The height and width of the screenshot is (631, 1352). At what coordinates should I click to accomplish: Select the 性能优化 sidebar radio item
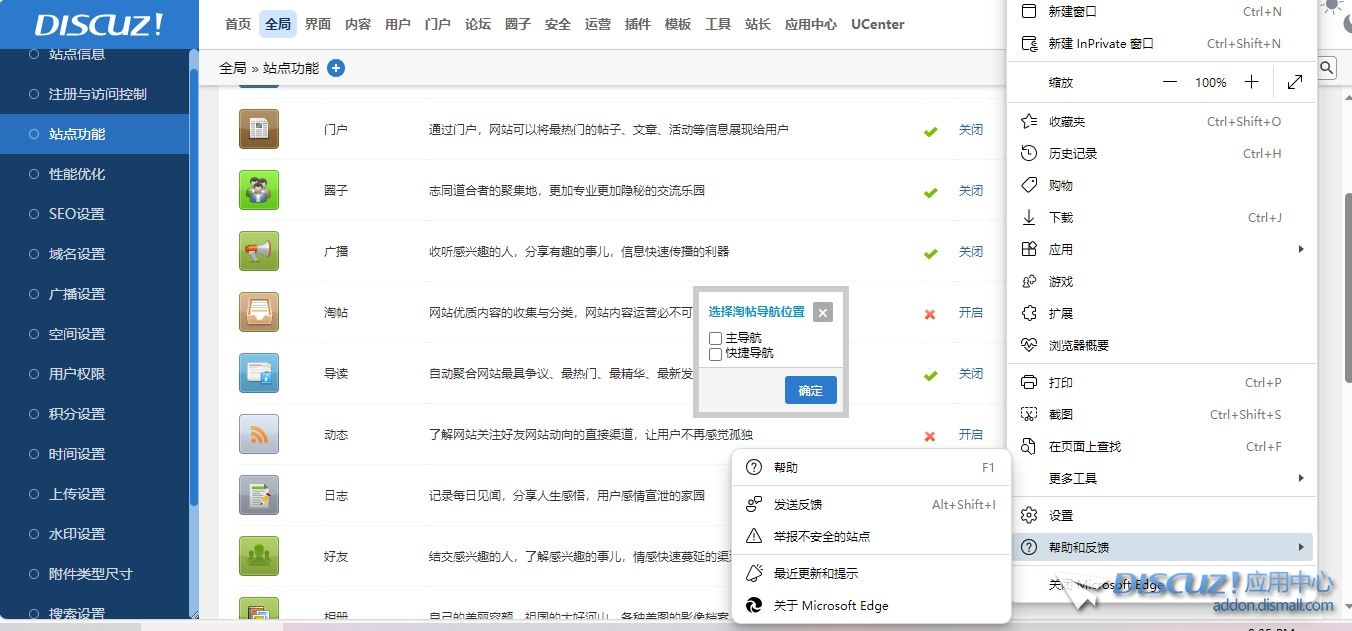[x=77, y=174]
